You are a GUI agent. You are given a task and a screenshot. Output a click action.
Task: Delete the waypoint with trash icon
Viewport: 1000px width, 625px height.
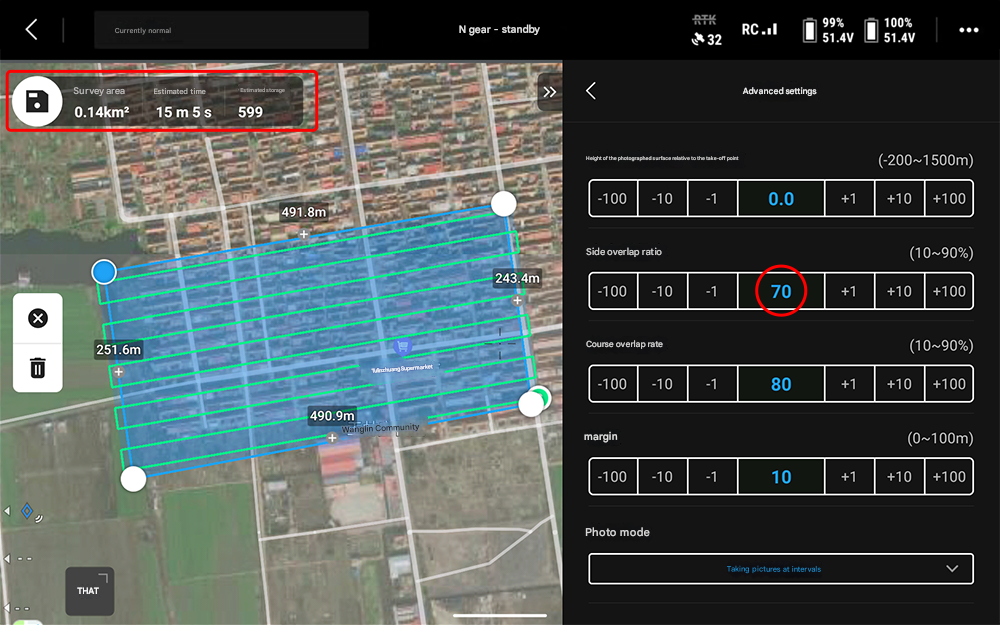point(38,367)
